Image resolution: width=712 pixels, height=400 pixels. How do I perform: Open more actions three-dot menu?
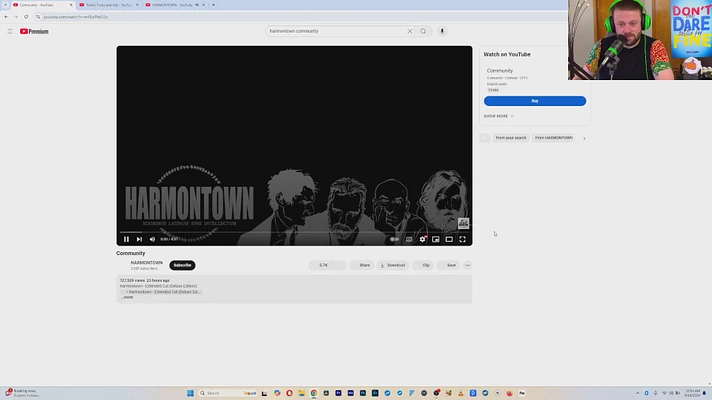click(467, 265)
